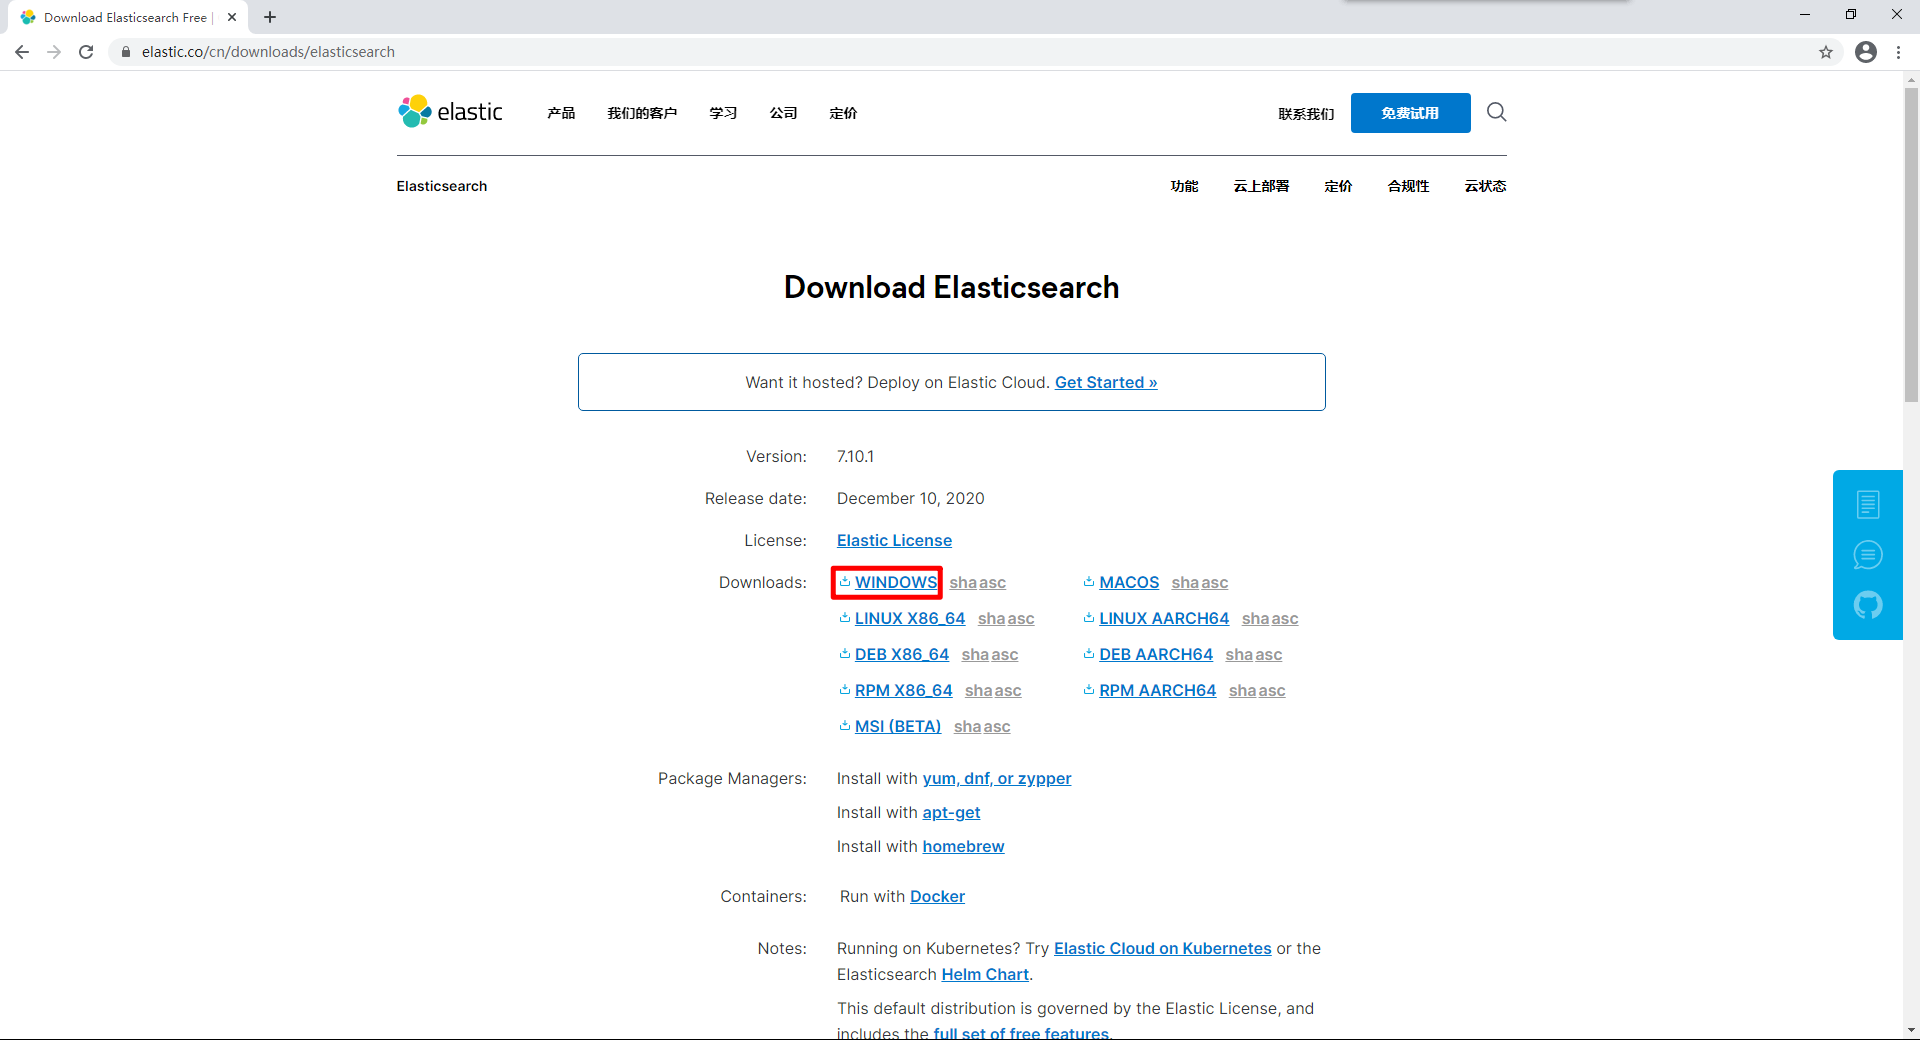Click the blue 免费试用 button
The image size is (1920, 1040).
(1410, 113)
